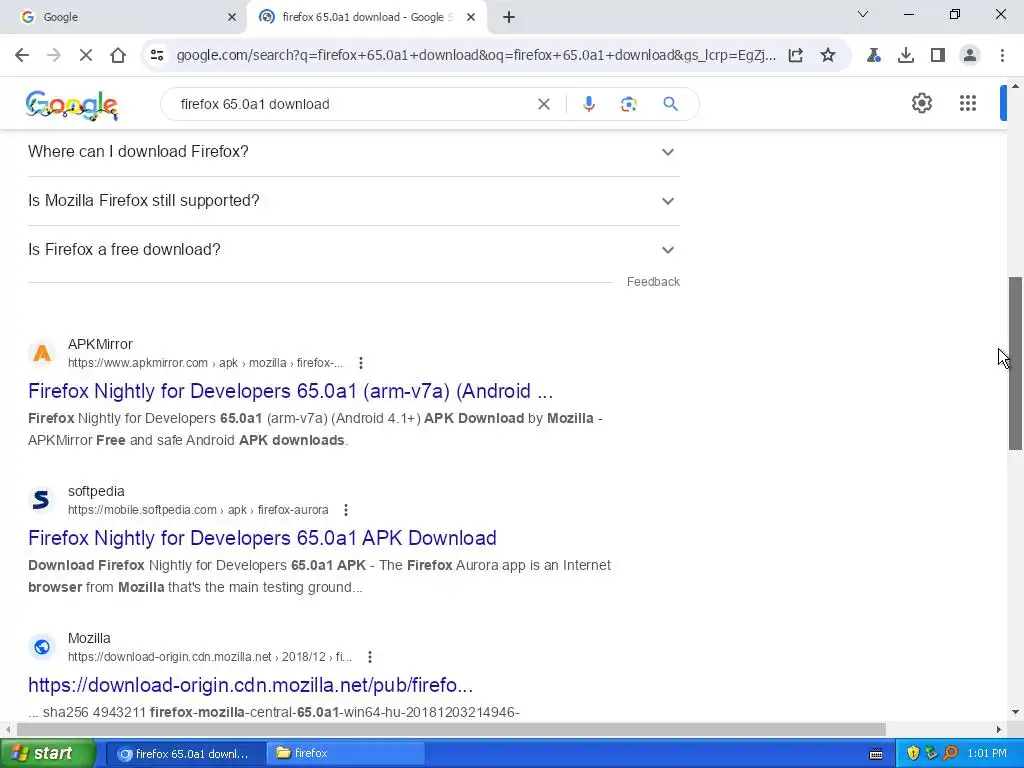Viewport: 1024px width, 768px height.
Task: Click the browser address bar URL
Action: click(476, 55)
